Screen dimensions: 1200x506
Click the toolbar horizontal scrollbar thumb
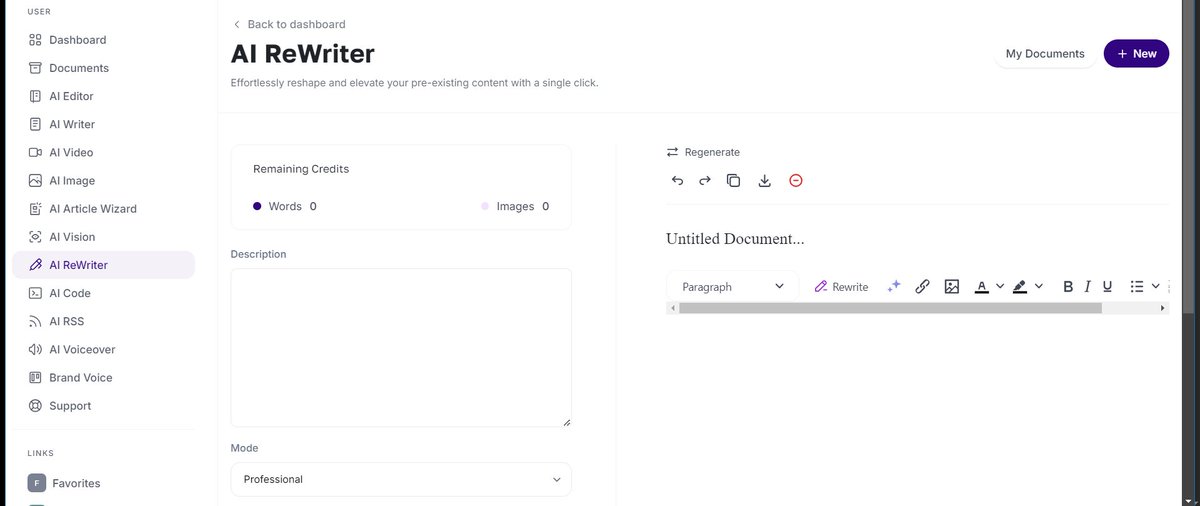pos(890,308)
